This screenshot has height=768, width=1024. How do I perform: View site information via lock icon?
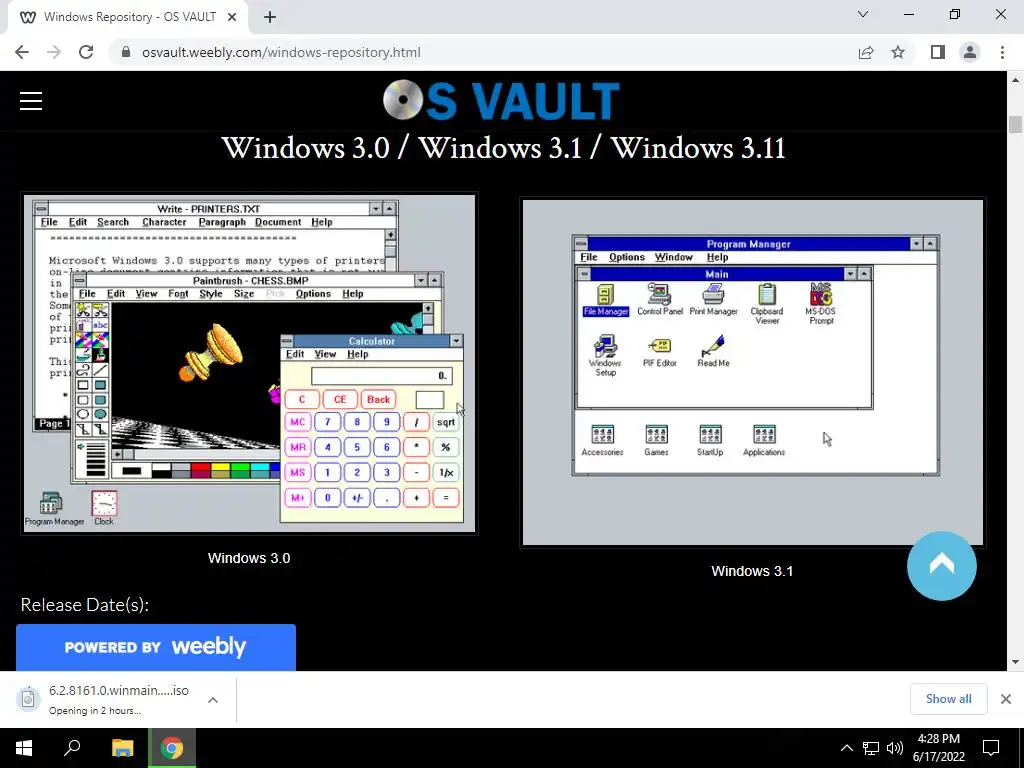pyautogui.click(x=126, y=52)
